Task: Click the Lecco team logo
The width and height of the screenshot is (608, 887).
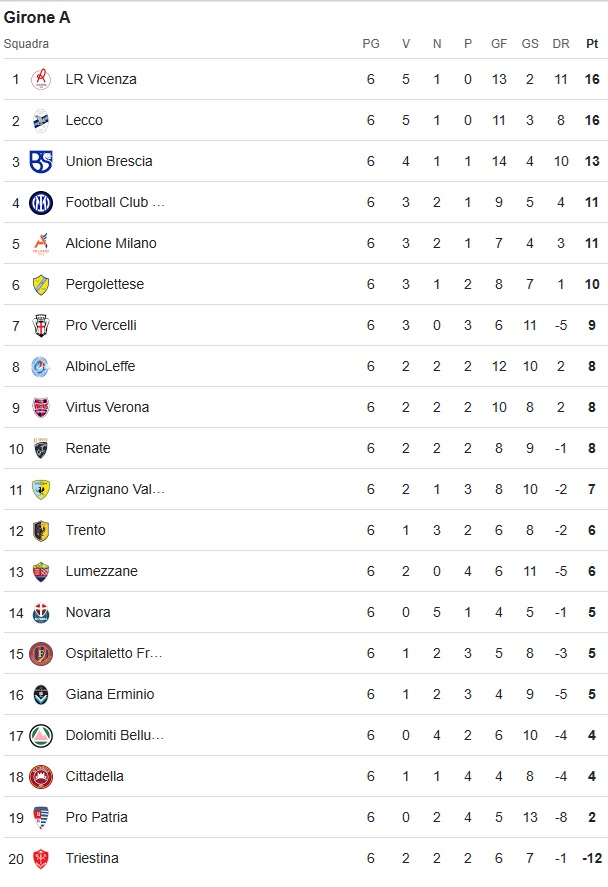Action: click(41, 120)
